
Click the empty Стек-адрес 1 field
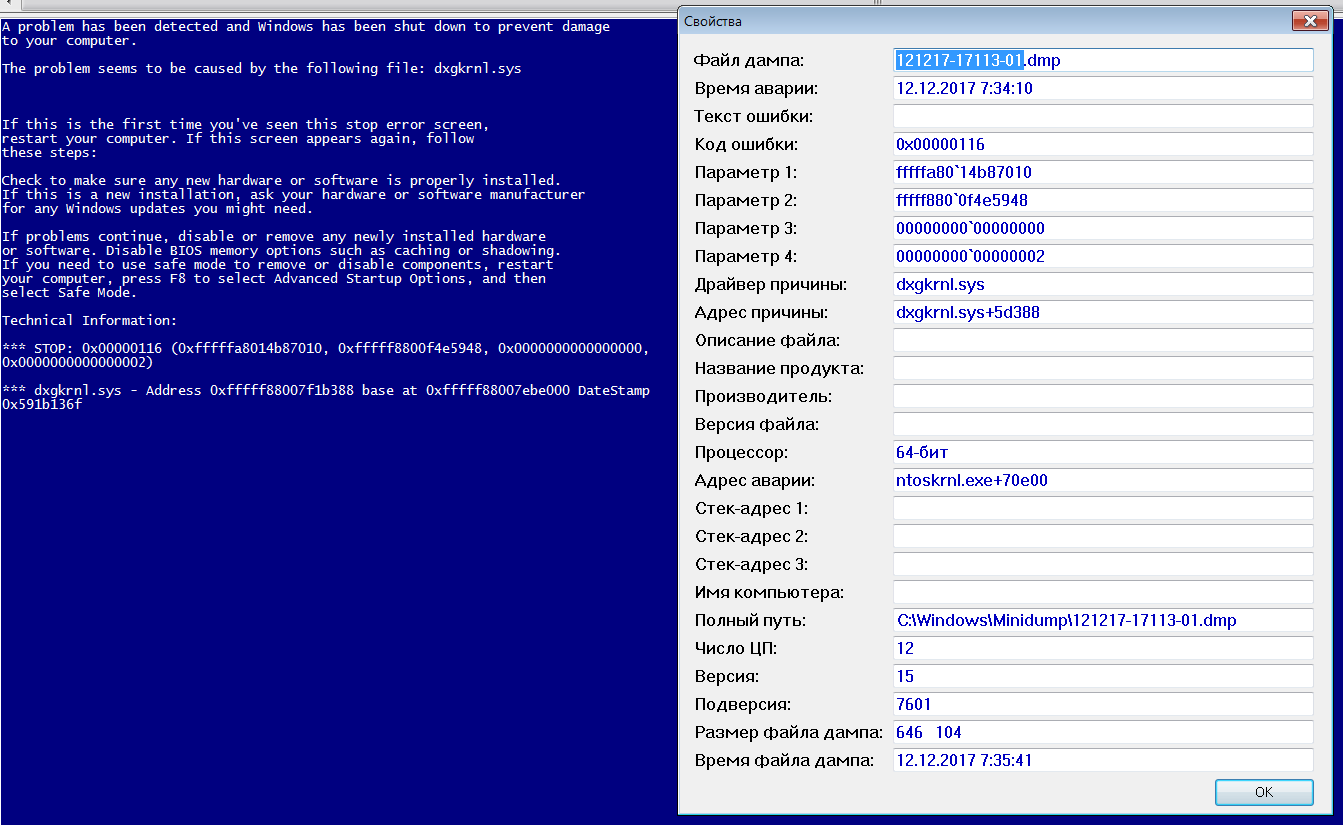[1103, 508]
